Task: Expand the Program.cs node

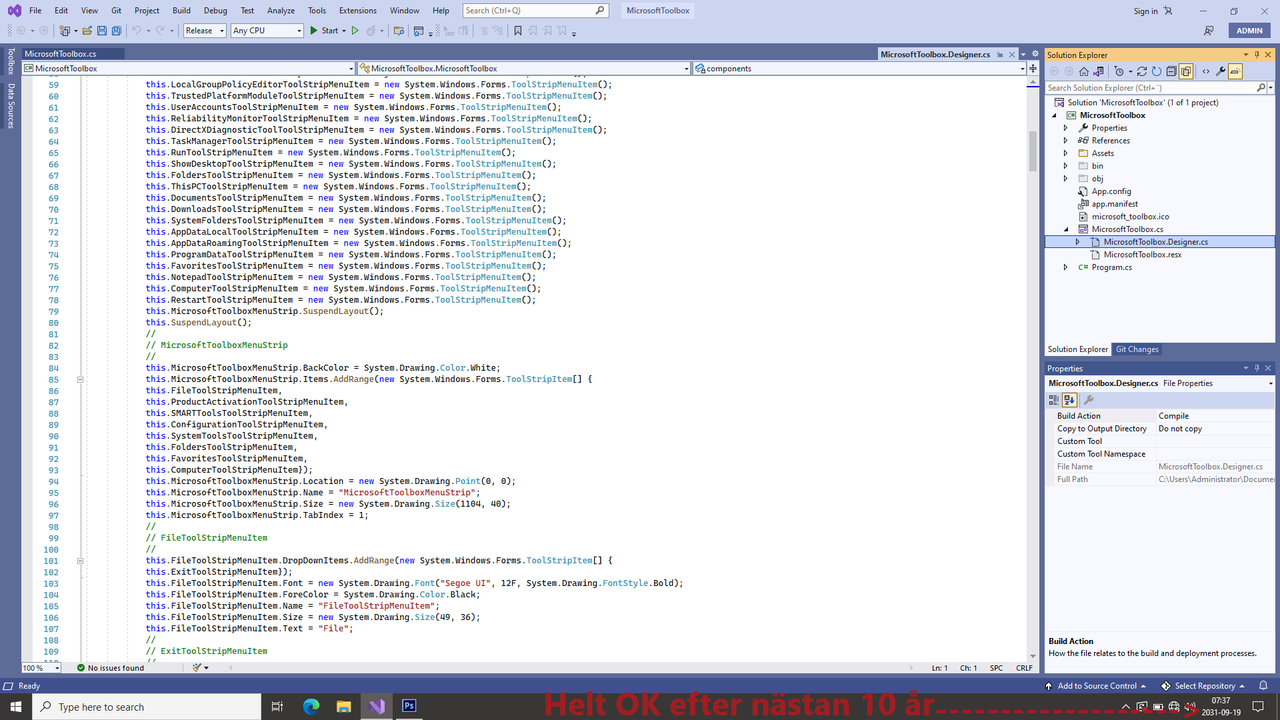Action: [1066, 267]
